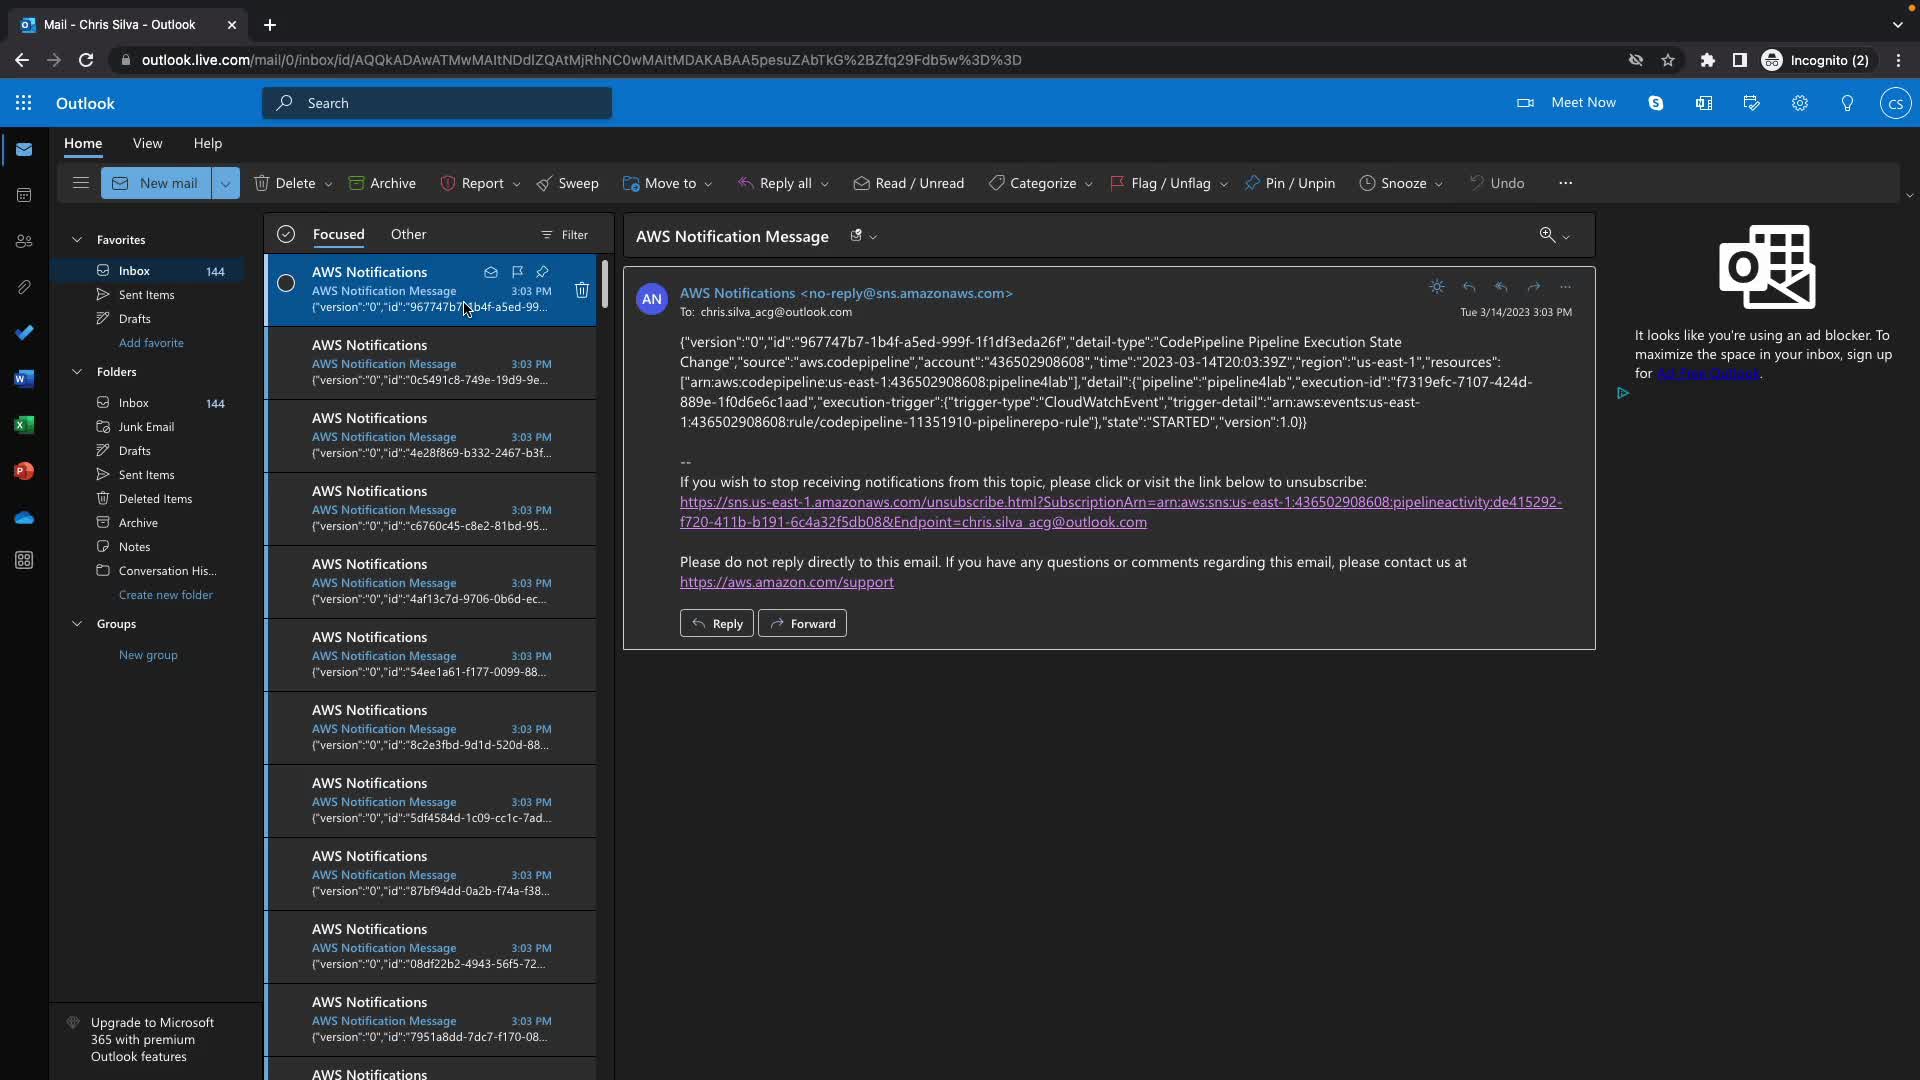Select the first AWS Notifications message checkbox
1920x1080 pixels.
pos(286,283)
